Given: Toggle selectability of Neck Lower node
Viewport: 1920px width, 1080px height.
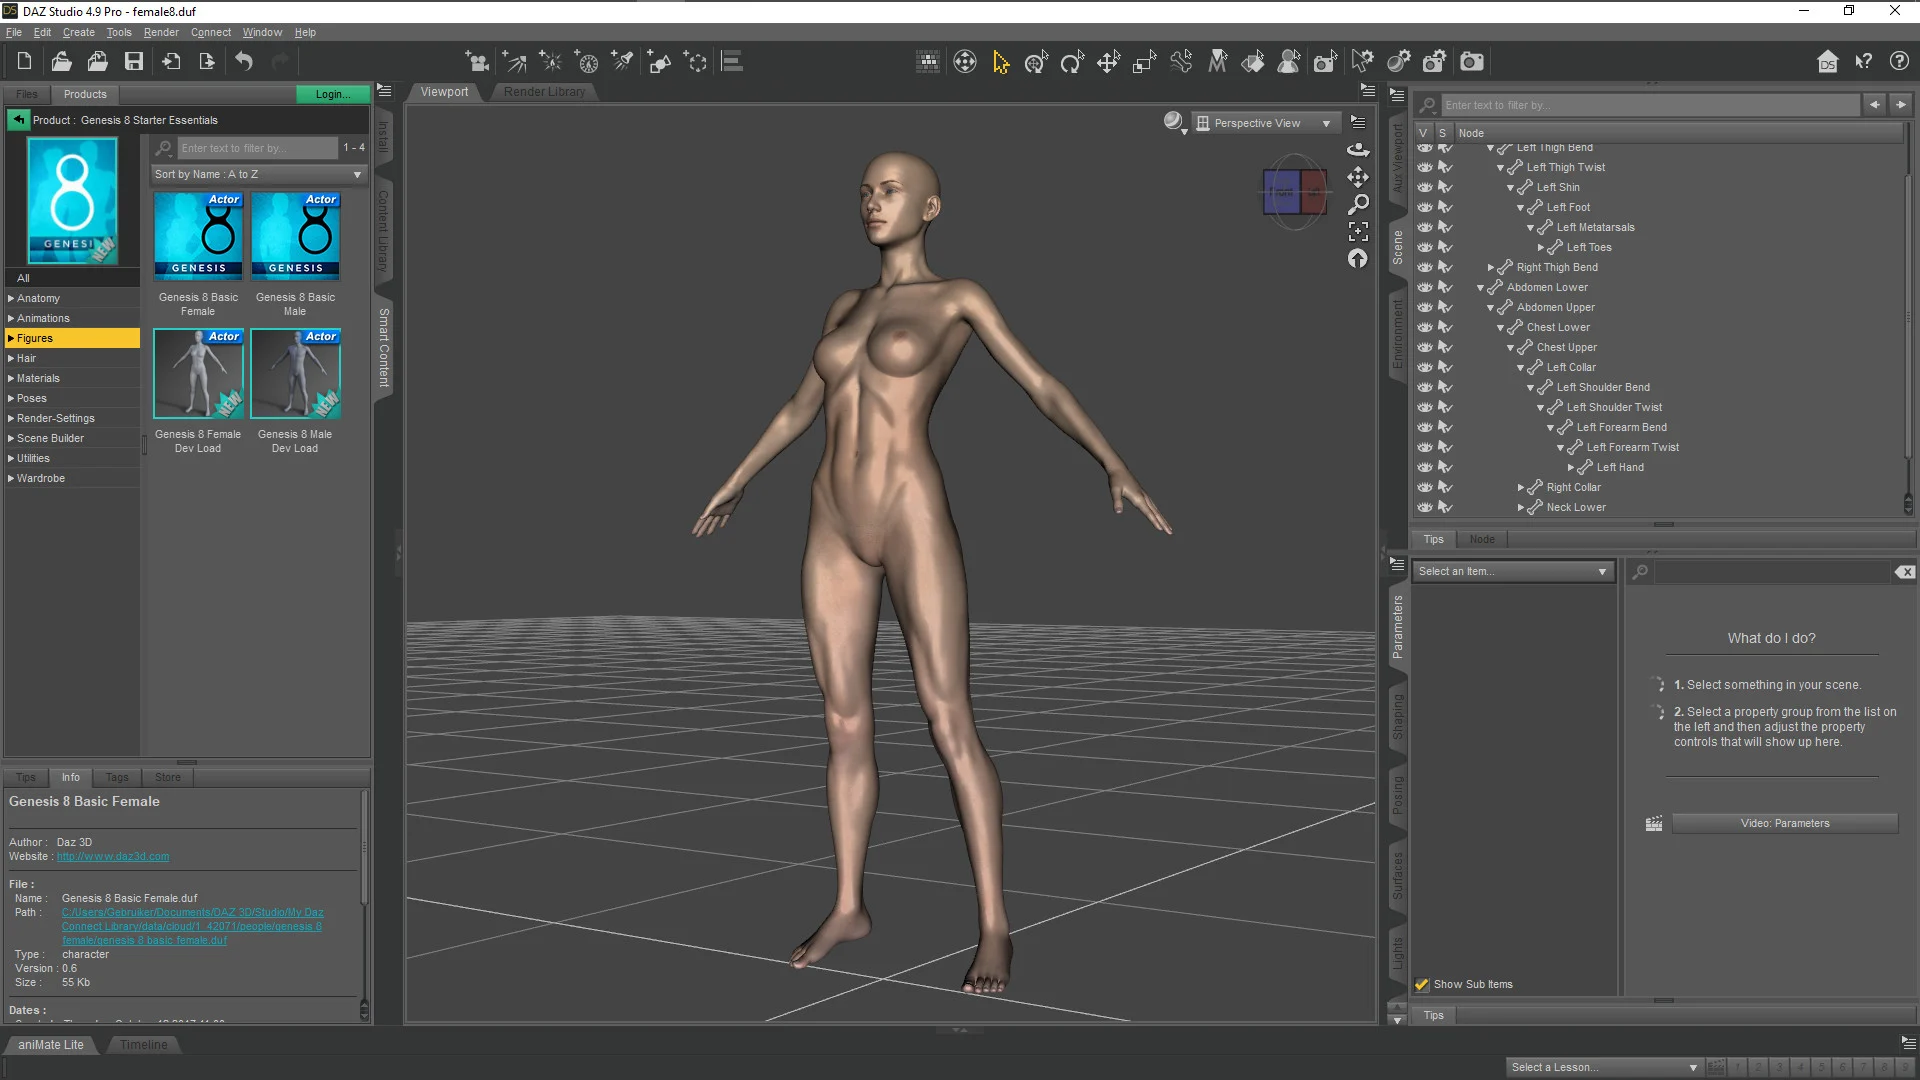Looking at the screenshot, I should pyautogui.click(x=1445, y=507).
